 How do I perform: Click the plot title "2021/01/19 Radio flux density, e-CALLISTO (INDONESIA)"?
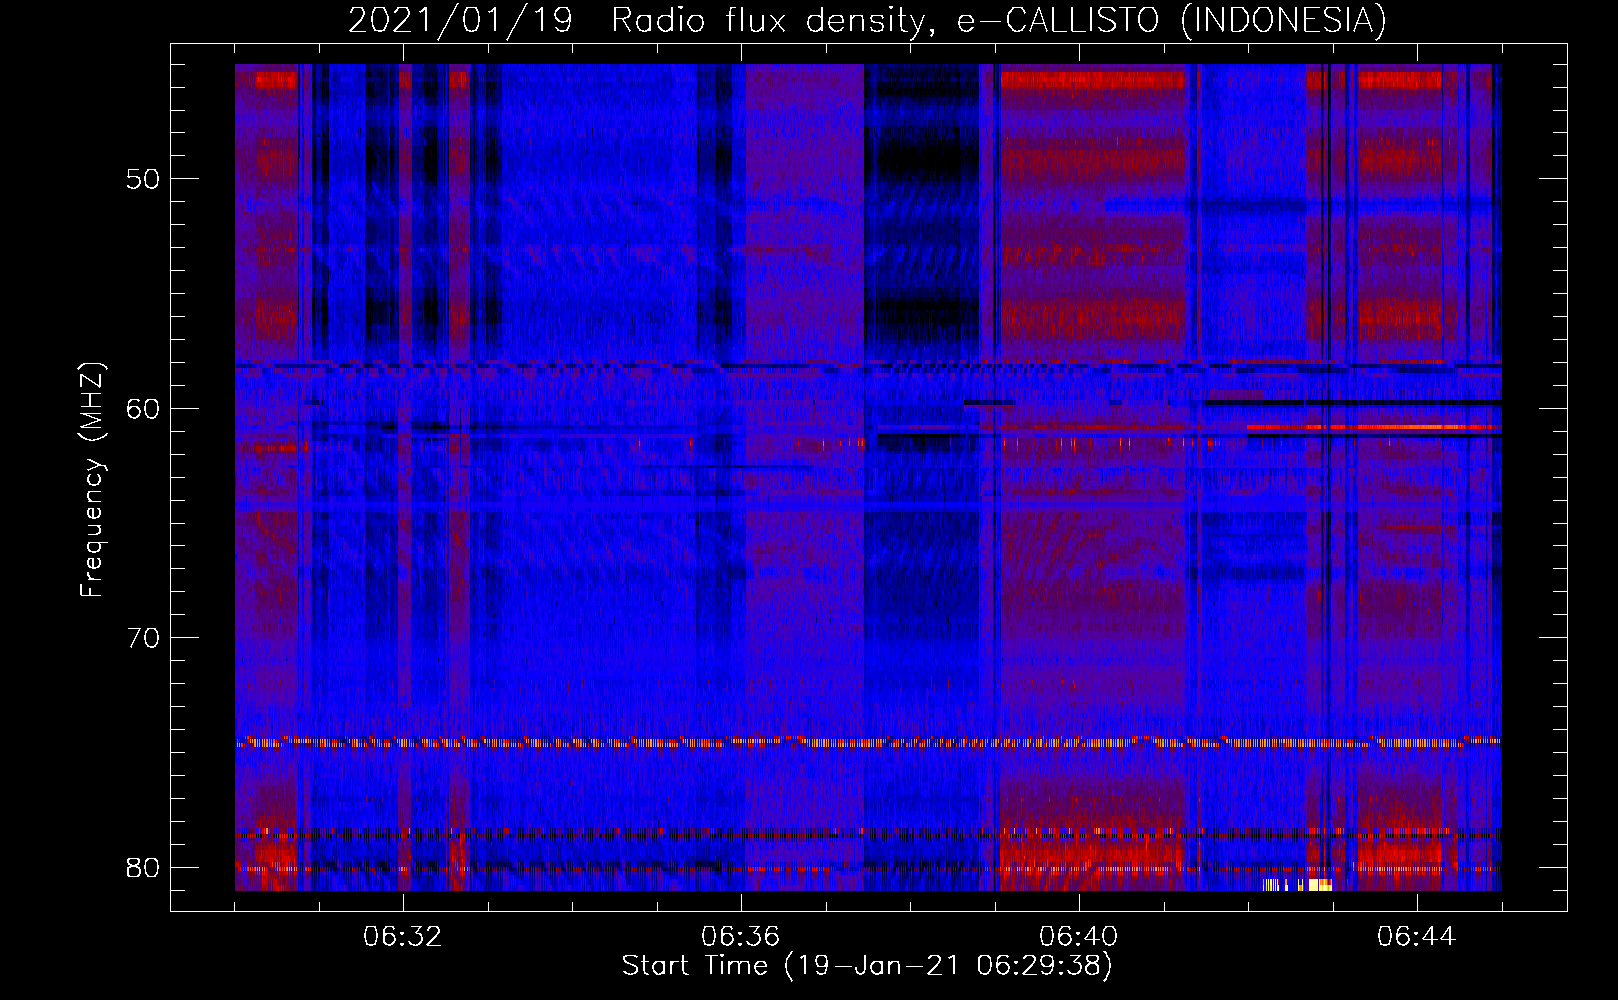(867, 20)
